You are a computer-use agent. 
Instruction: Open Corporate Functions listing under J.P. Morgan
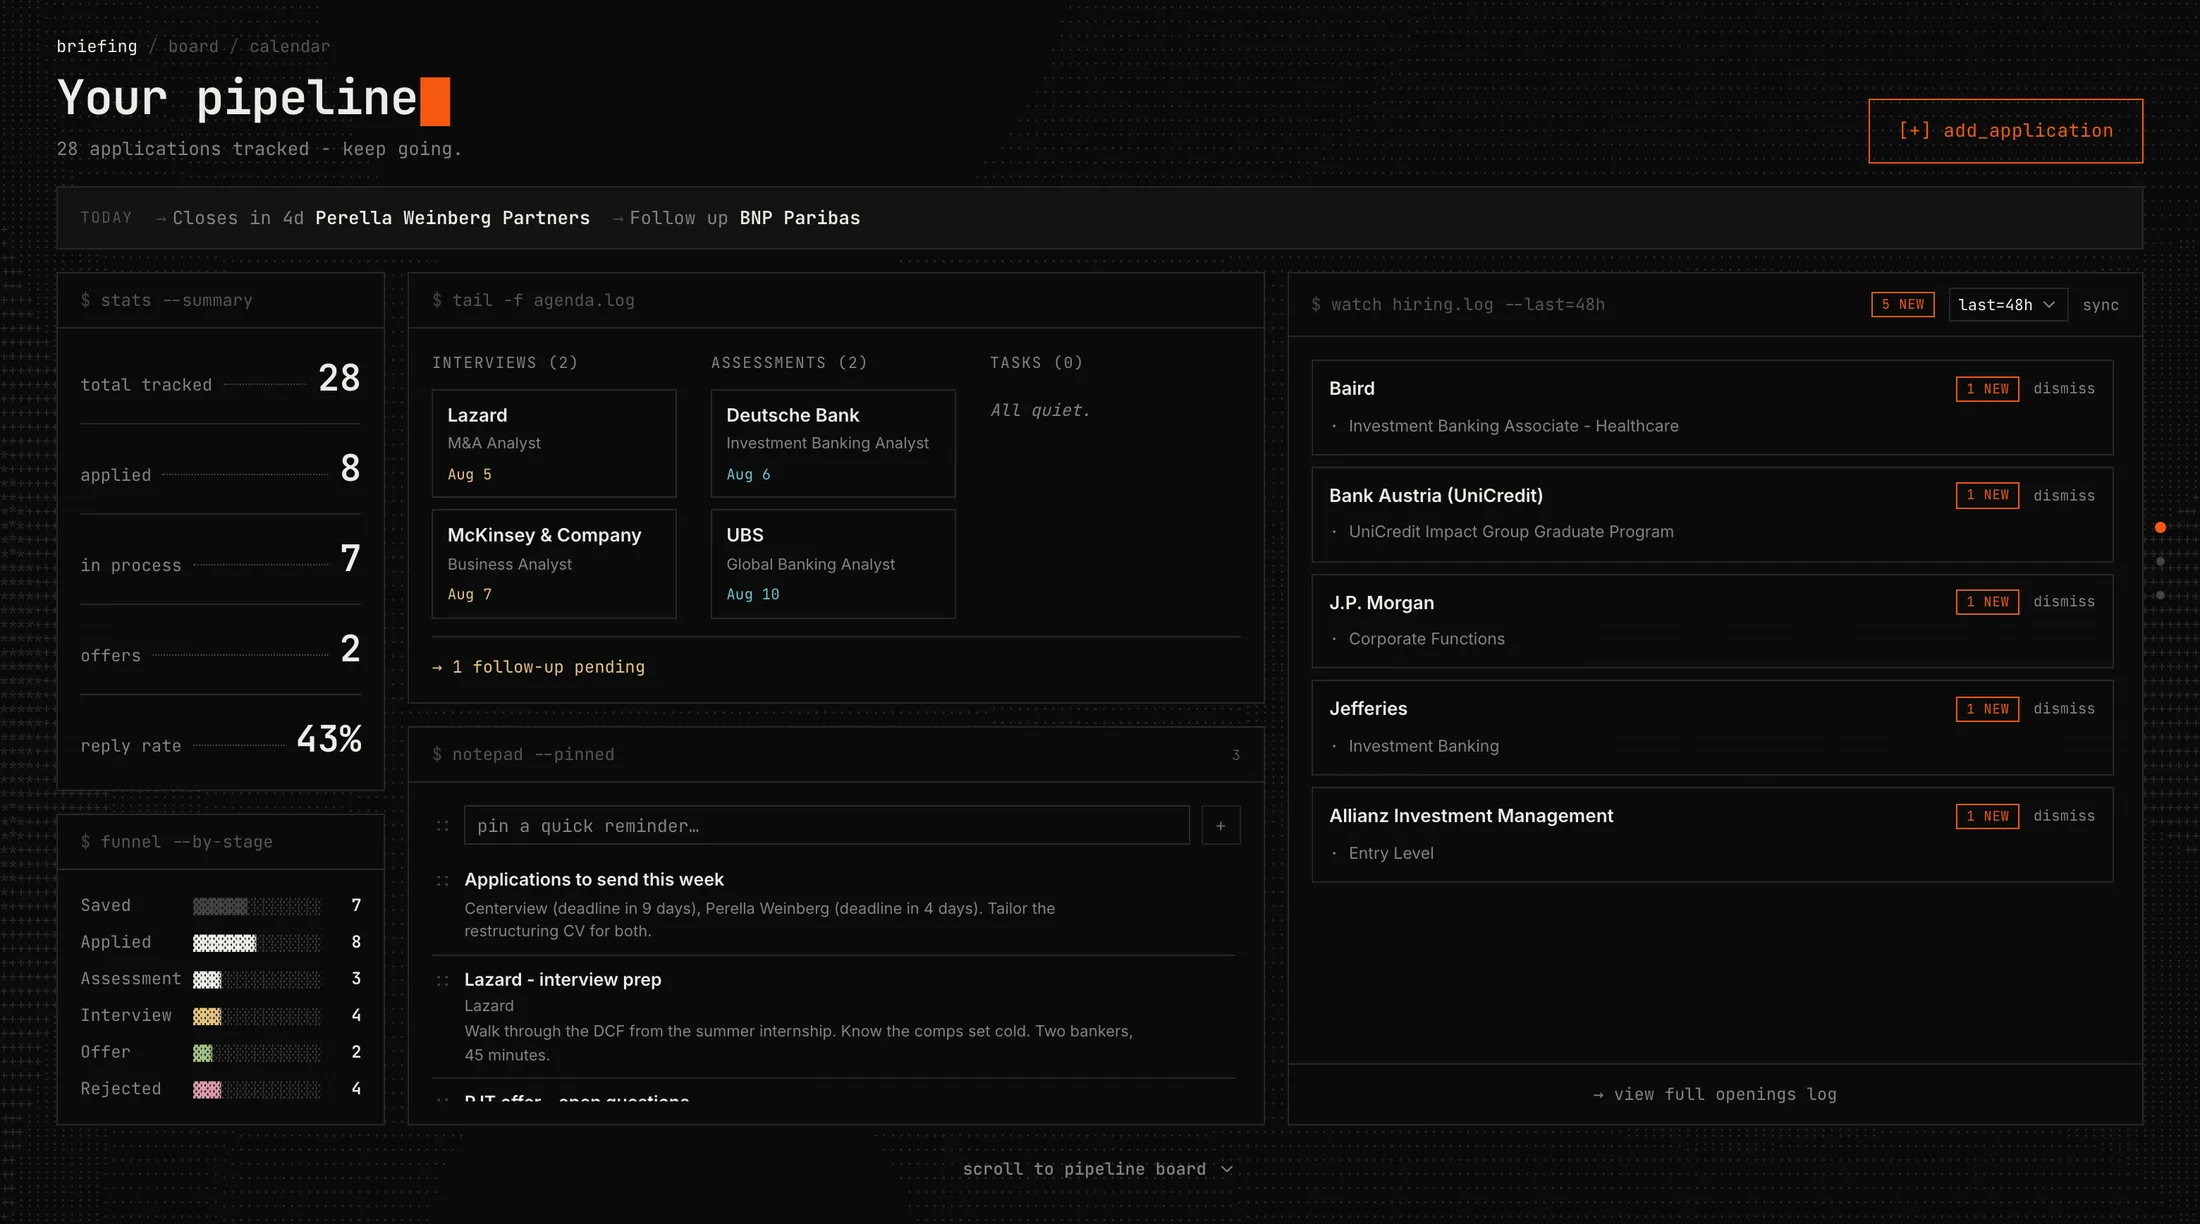tap(1426, 639)
